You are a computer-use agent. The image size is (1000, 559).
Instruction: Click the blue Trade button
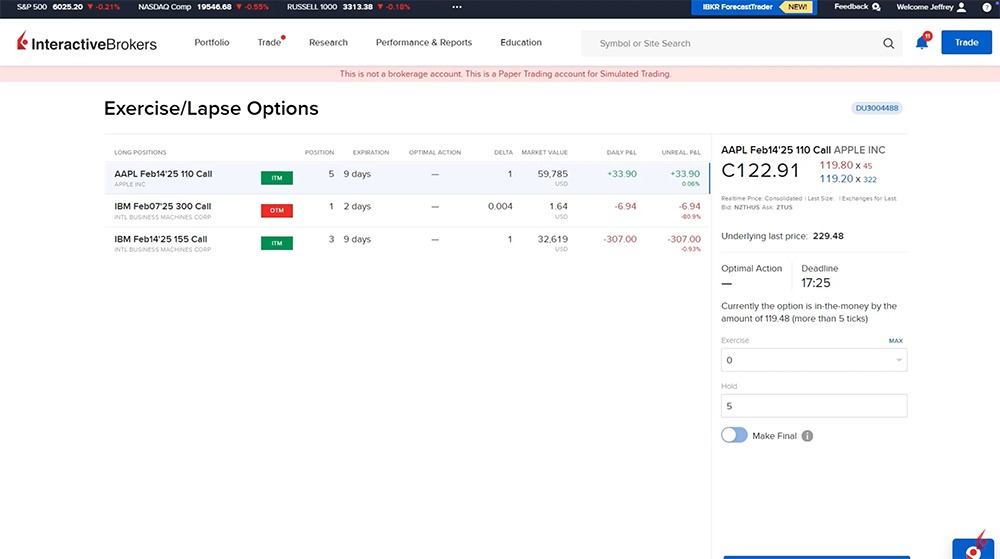pos(966,43)
